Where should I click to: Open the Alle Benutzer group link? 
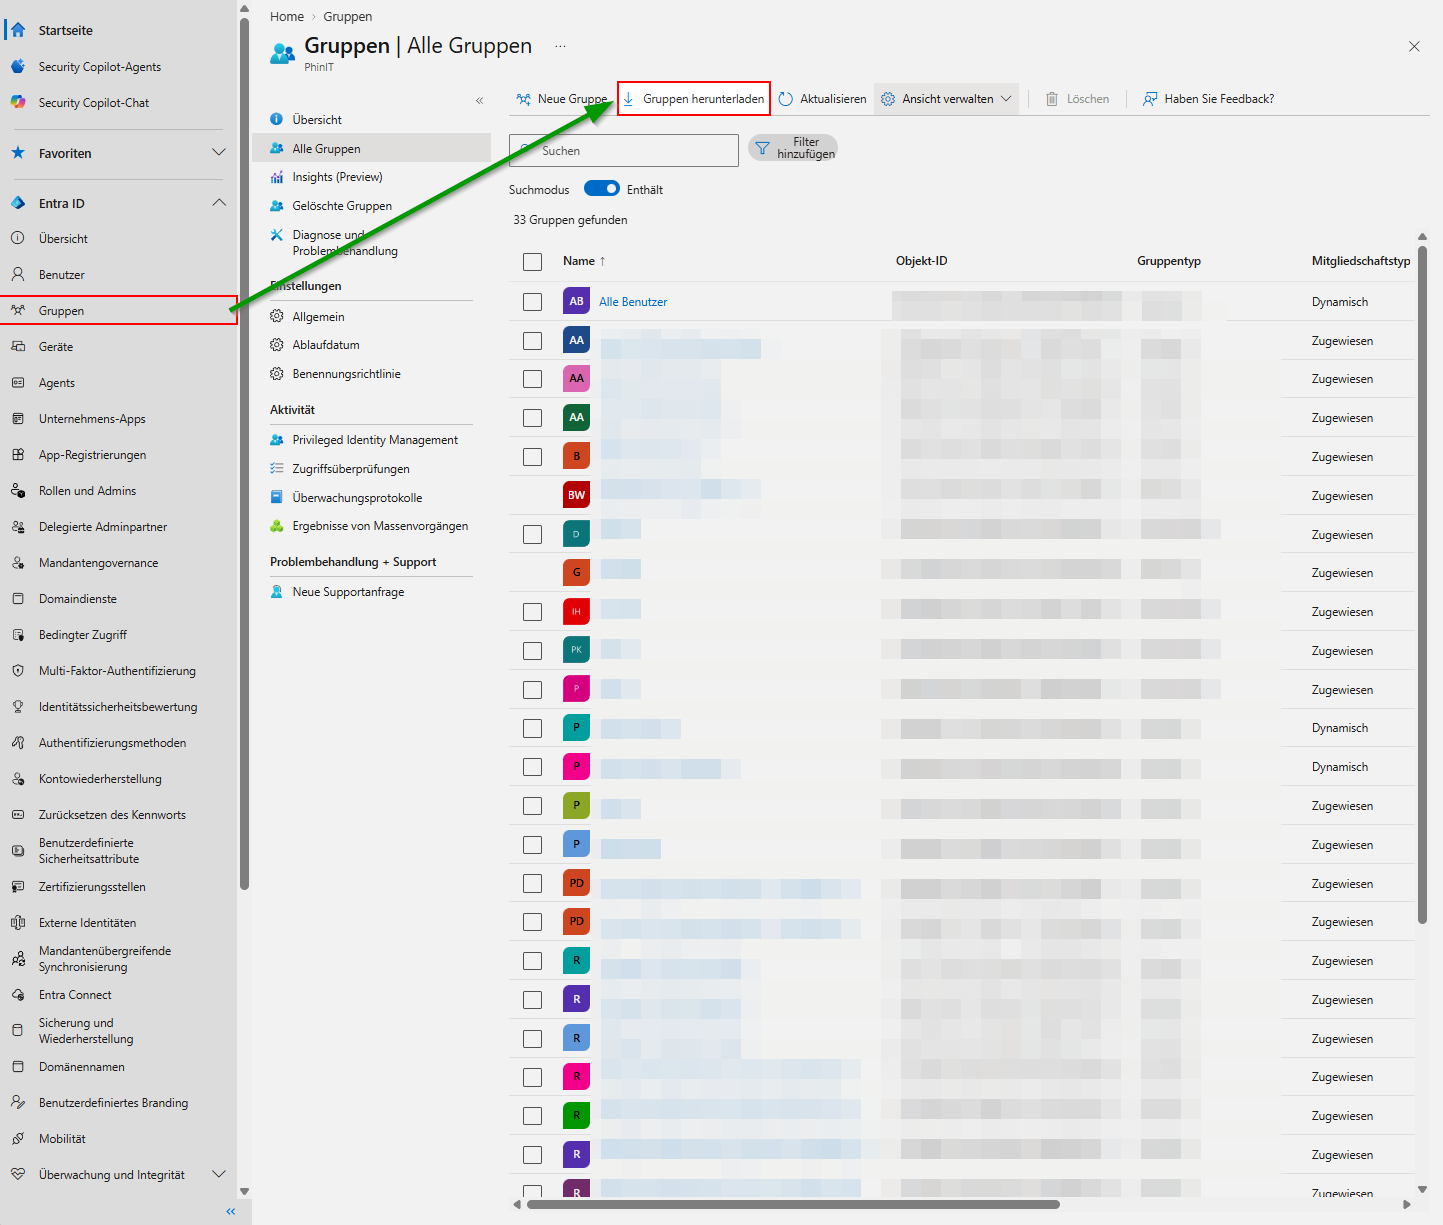click(x=633, y=302)
